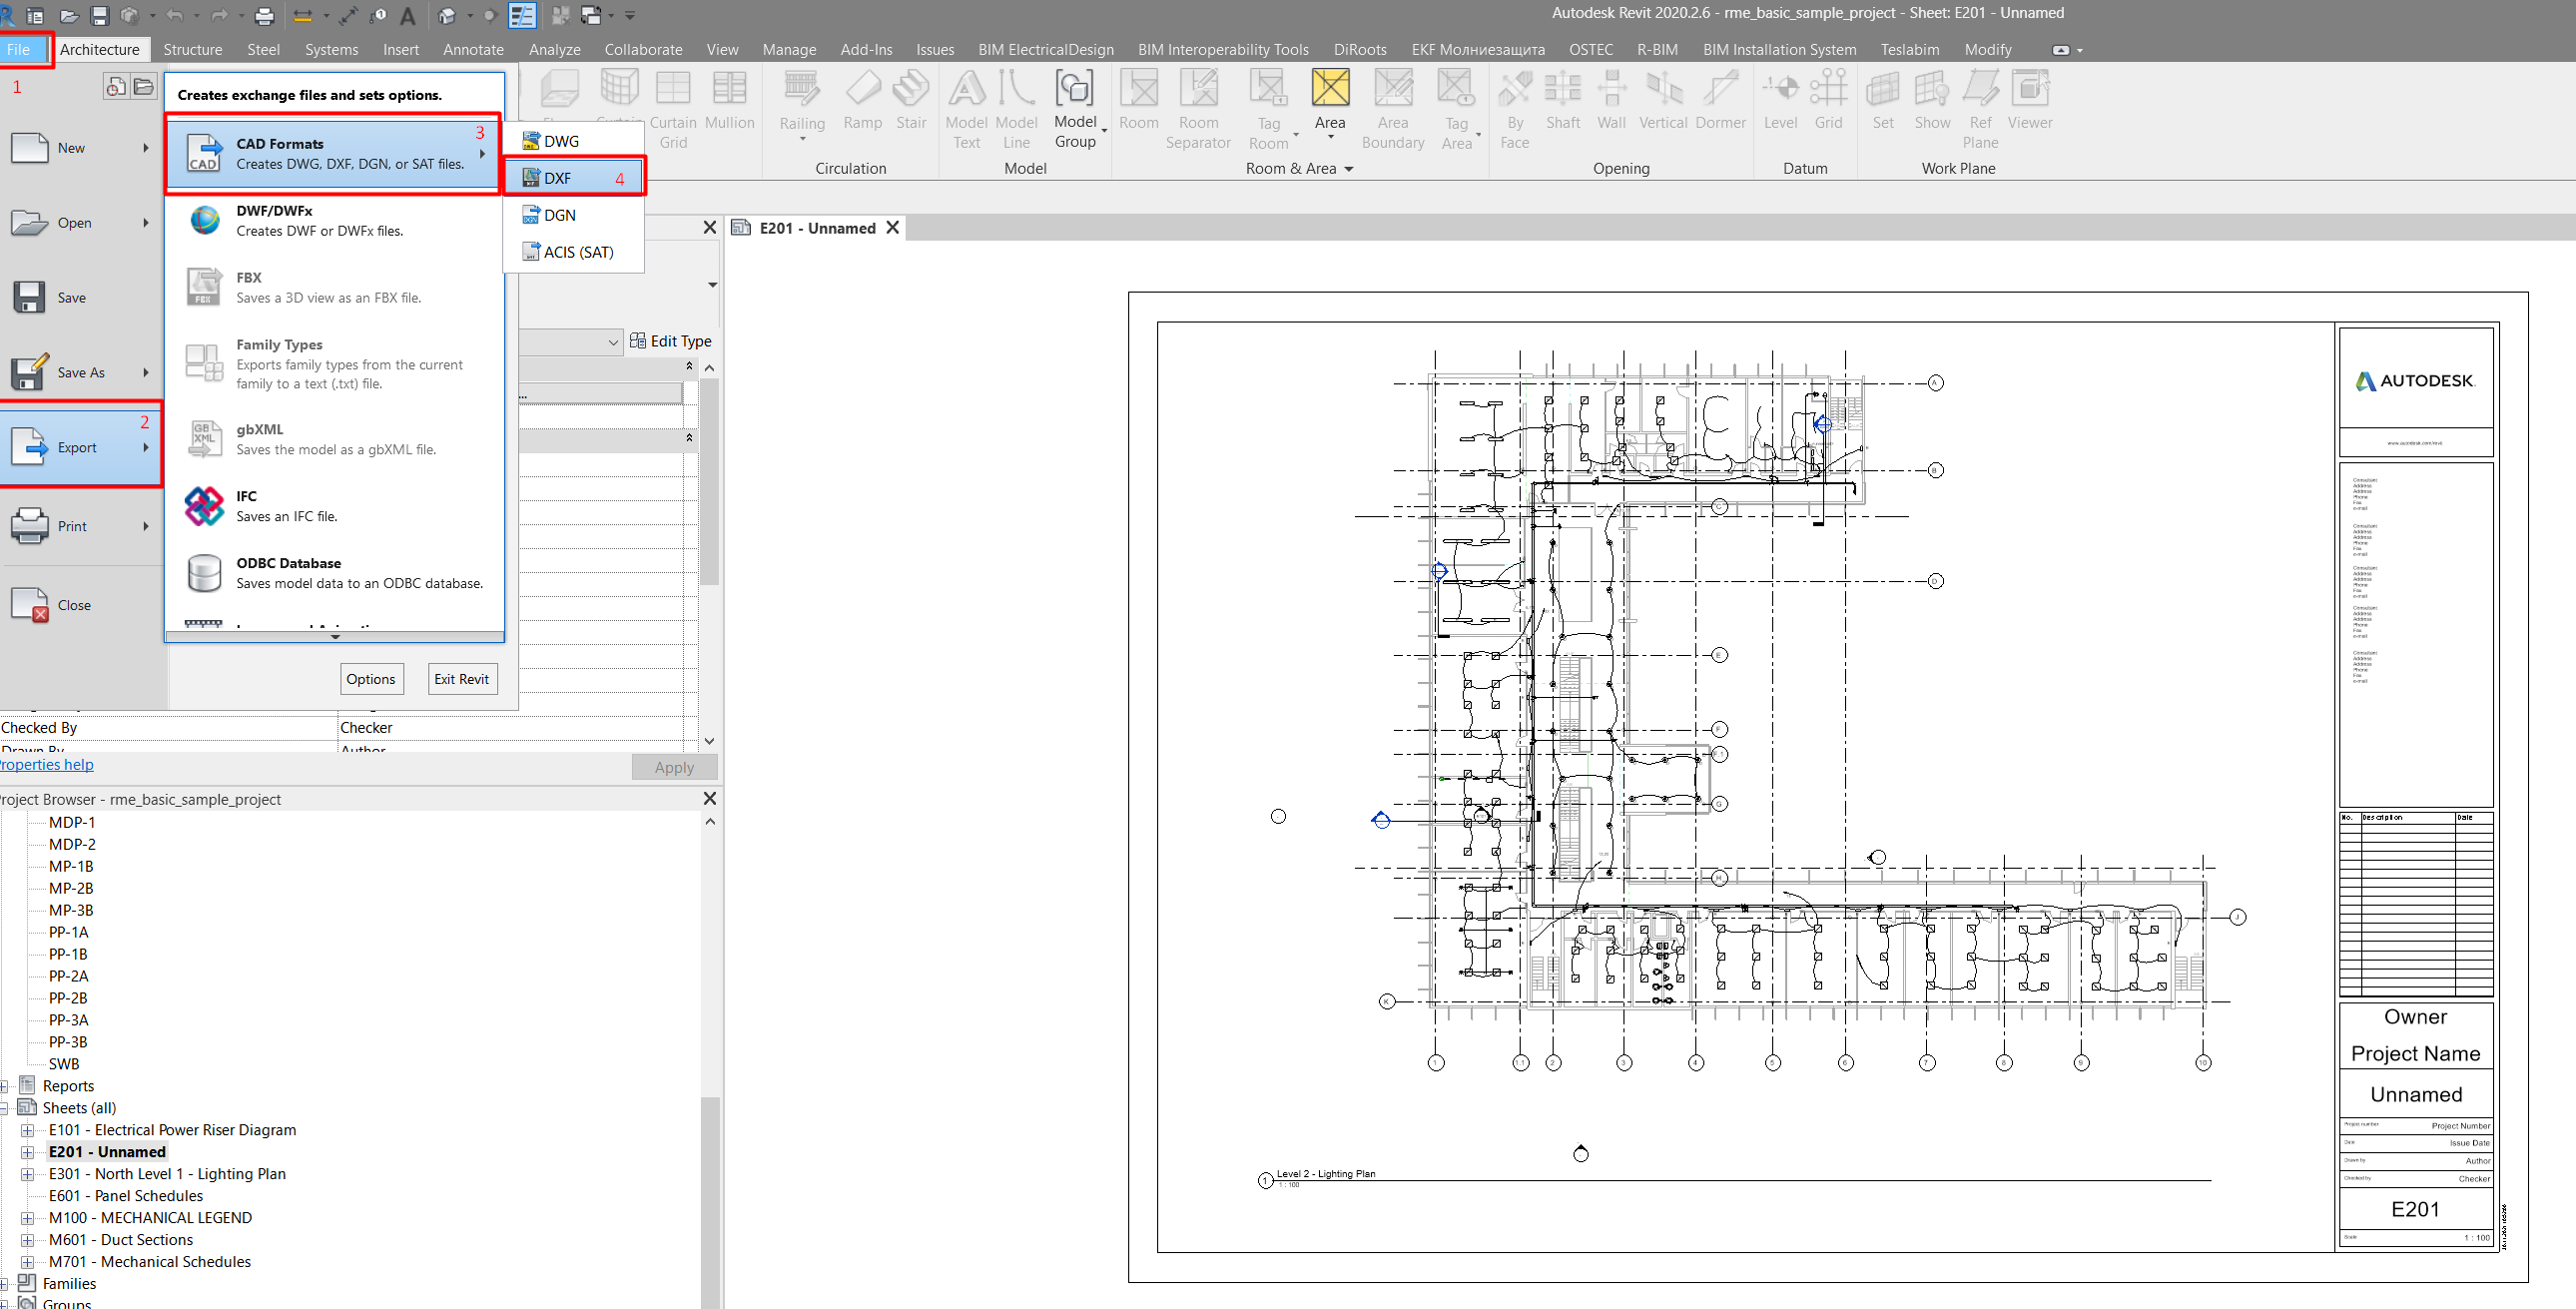Select the Measure Between Two References tool
The image size is (2576, 1309).
point(302,16)
